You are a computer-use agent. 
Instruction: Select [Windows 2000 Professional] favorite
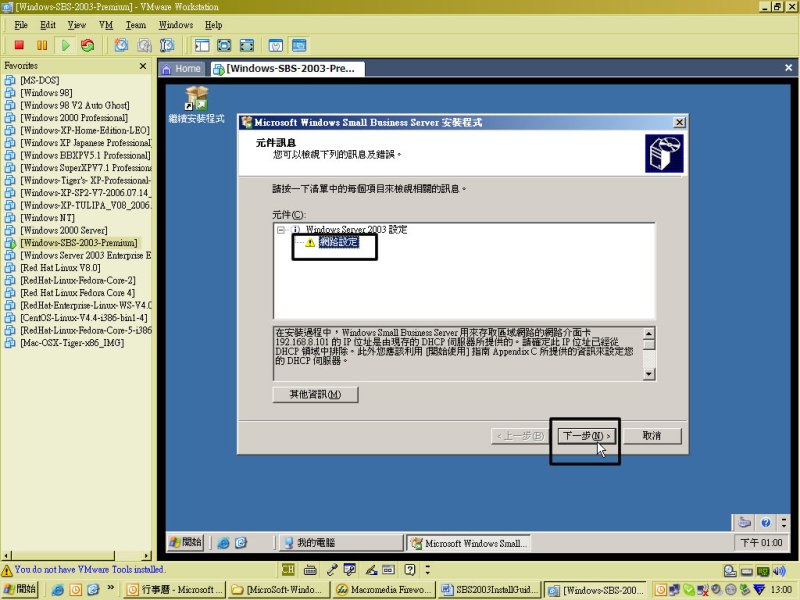tap(74, 118)
